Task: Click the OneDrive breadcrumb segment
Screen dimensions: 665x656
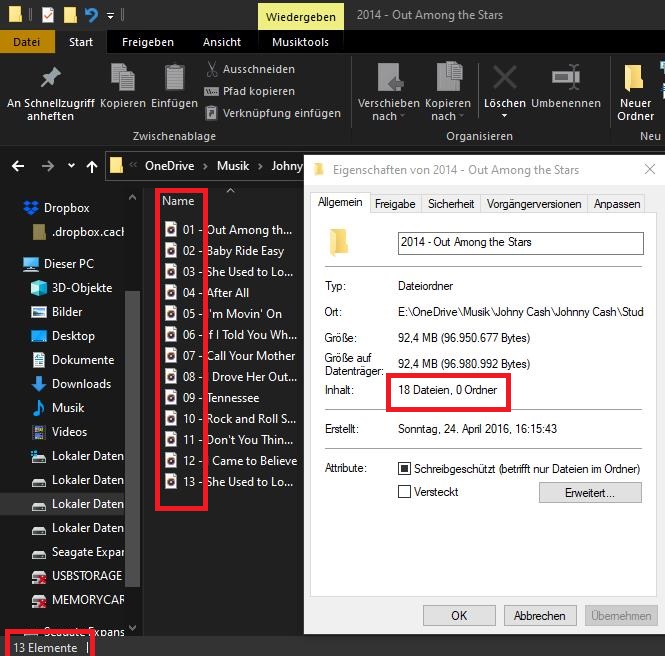Action: [170, 166]
